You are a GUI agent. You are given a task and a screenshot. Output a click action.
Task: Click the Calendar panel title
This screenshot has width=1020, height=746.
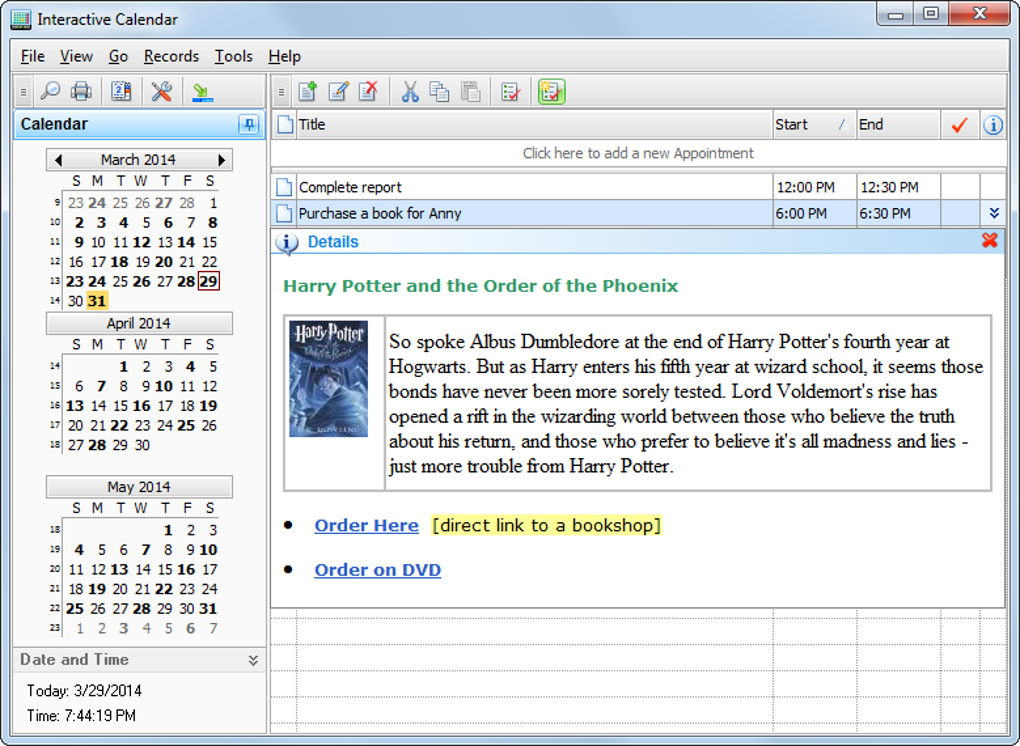coord(54,124)
